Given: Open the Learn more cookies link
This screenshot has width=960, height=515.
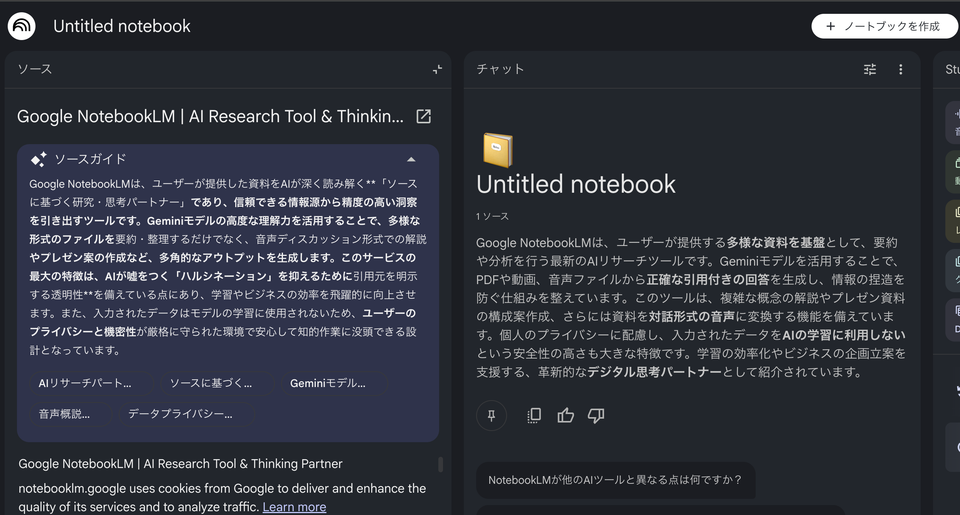Looking at the screenshot, I should click(294, 507).
